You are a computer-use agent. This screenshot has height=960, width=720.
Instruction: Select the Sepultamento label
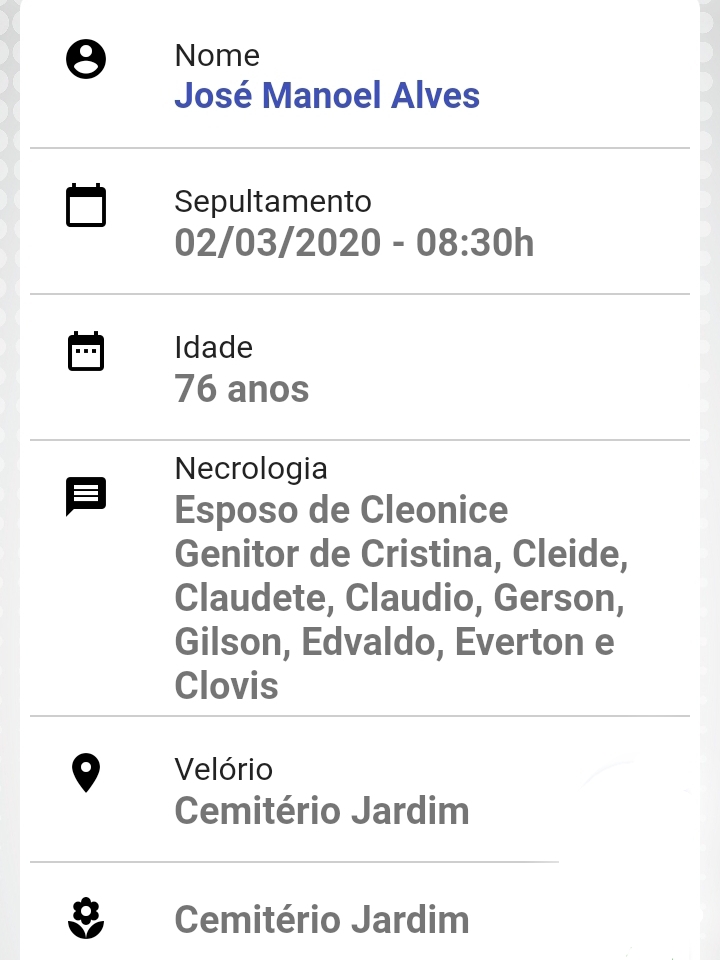point(272,202)
